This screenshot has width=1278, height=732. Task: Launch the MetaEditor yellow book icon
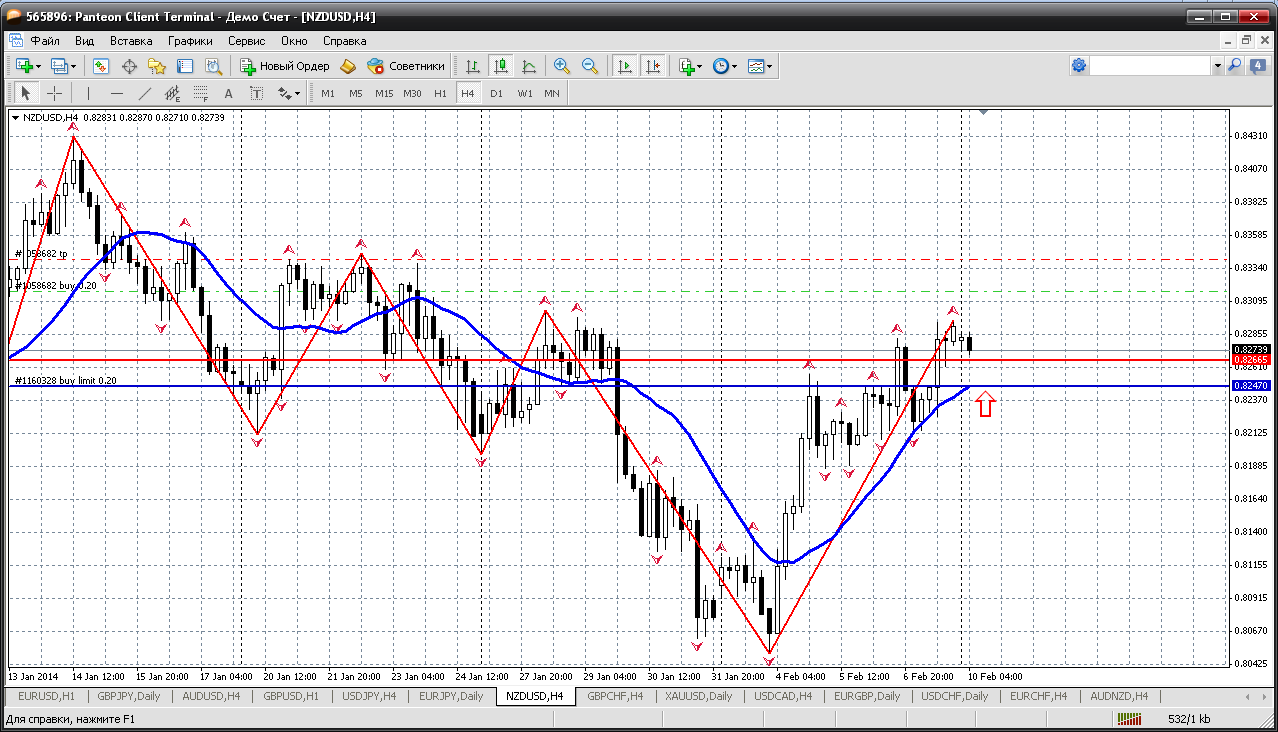(x=348, y=66)
